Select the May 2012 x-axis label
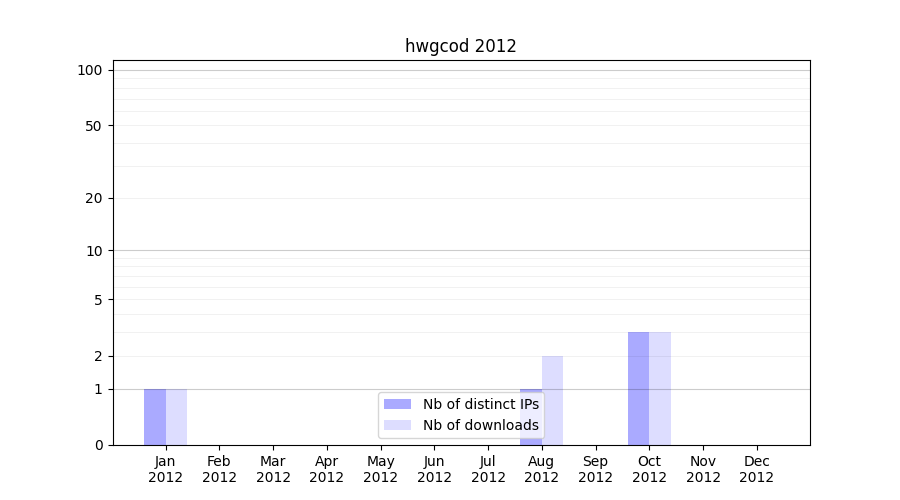Viewport: 900px width, 500px height. click(380, 469)
